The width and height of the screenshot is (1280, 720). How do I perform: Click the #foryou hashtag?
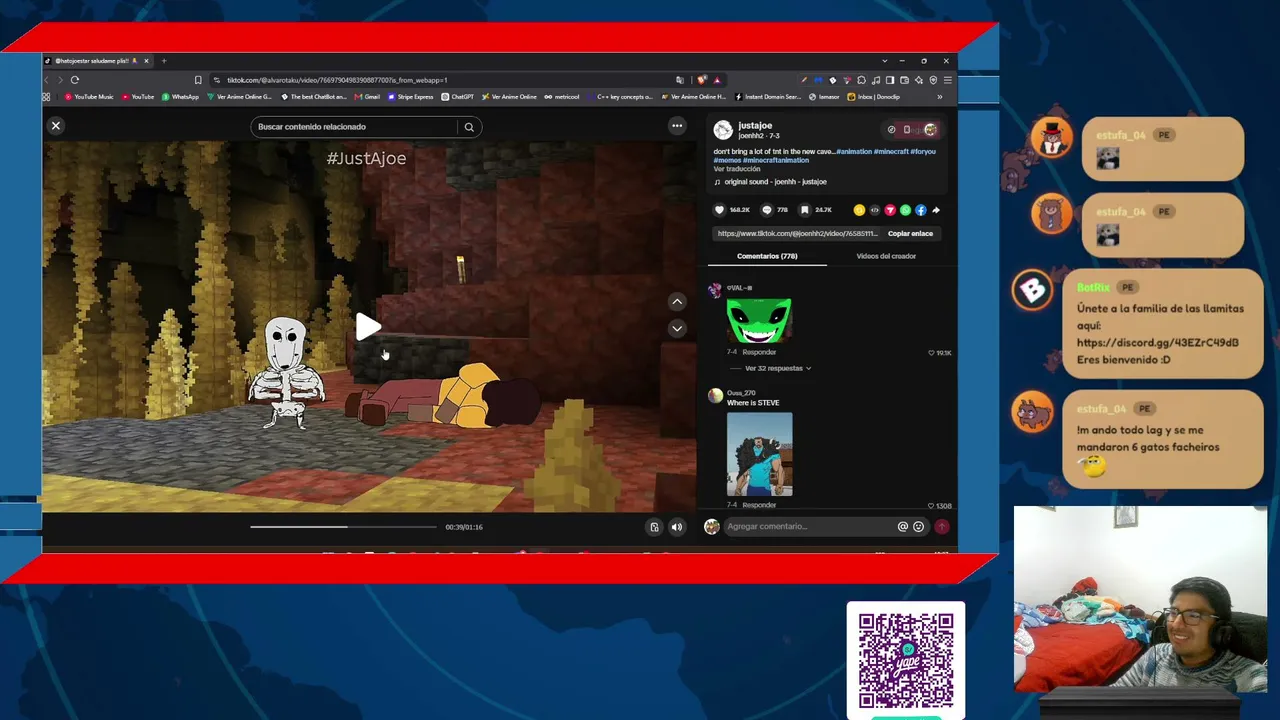923,152
